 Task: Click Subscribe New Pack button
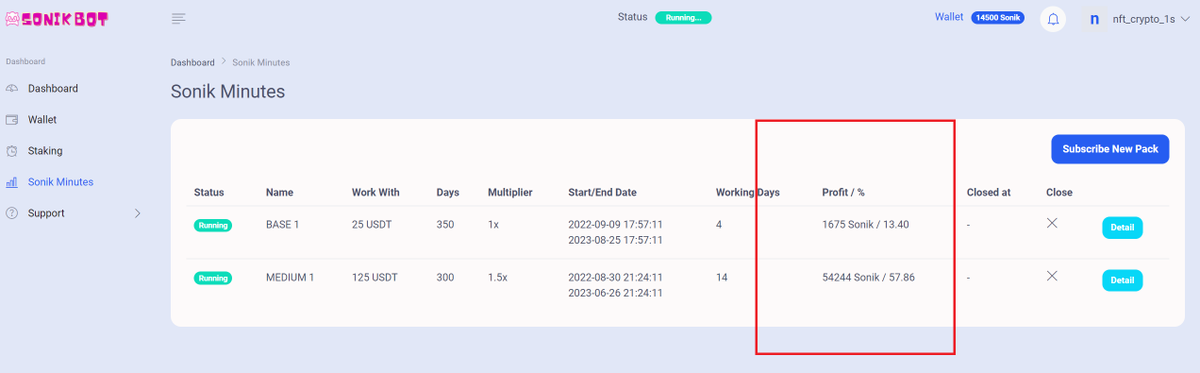coord(1110,149)
